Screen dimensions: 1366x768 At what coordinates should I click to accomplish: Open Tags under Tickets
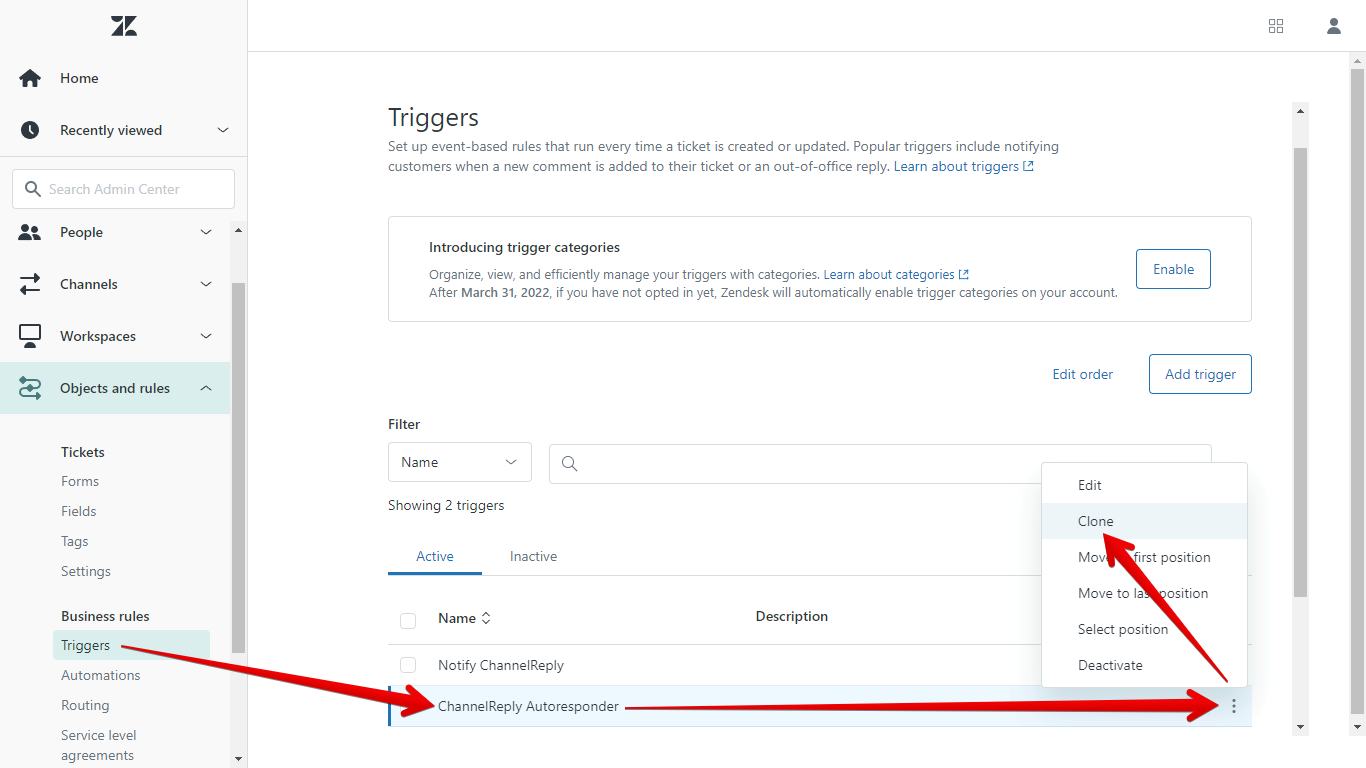click(75, 541)
